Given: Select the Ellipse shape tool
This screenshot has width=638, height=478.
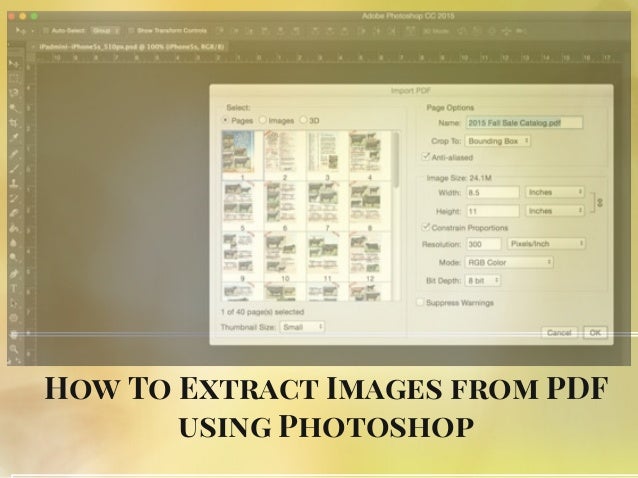Looking at the screenshot, I should point(14,318).
